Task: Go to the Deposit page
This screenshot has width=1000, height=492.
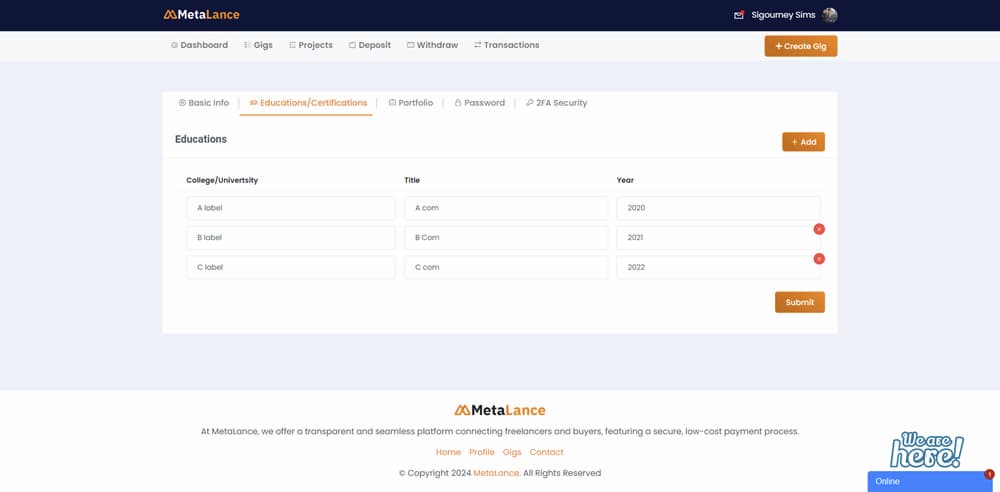Action: 370,45
